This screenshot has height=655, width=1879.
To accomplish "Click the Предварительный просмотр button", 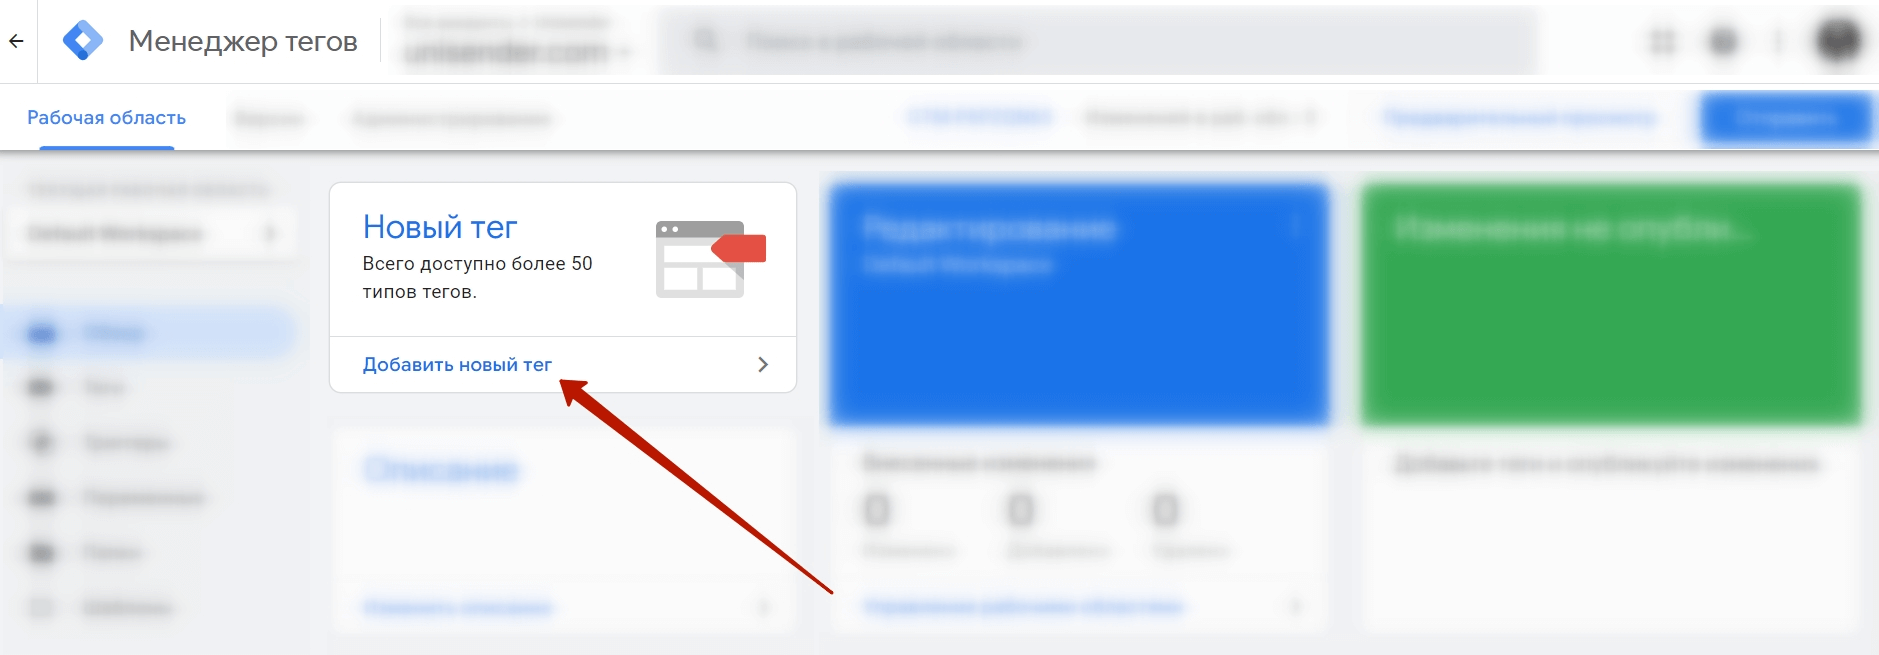I will pos(1519,119).
